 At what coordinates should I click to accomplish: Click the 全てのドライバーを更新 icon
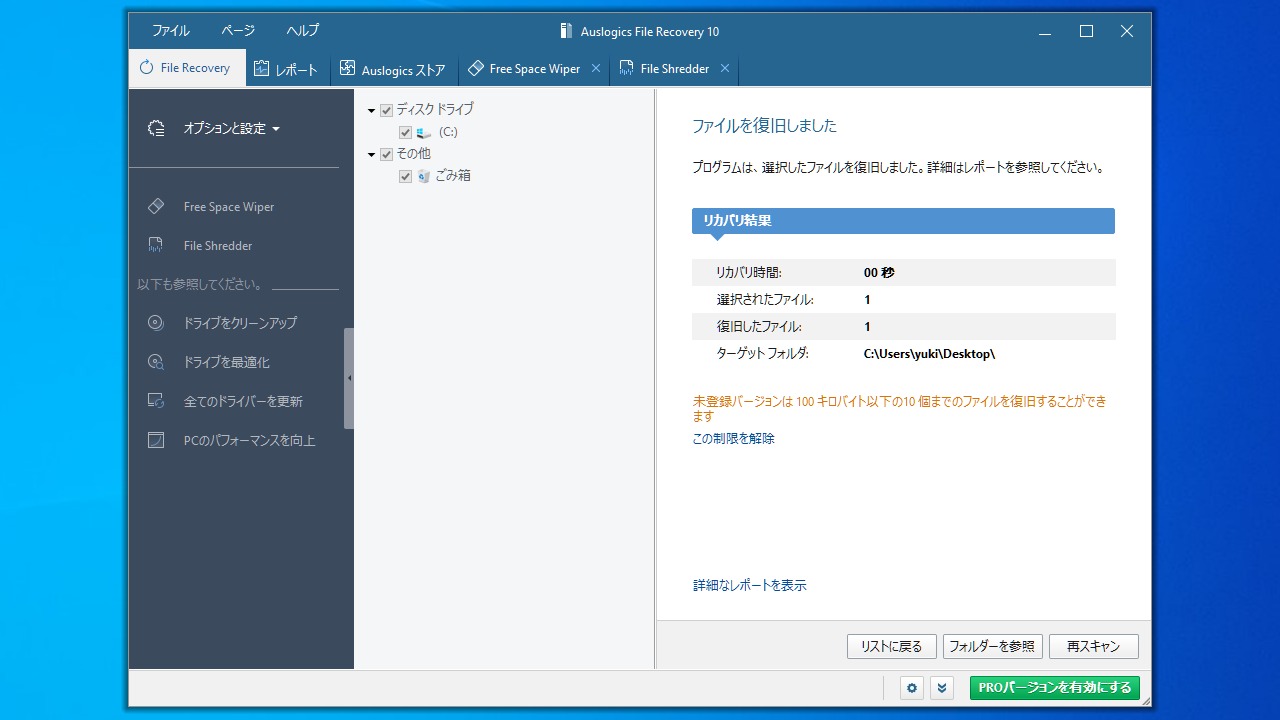pos(156,401)
